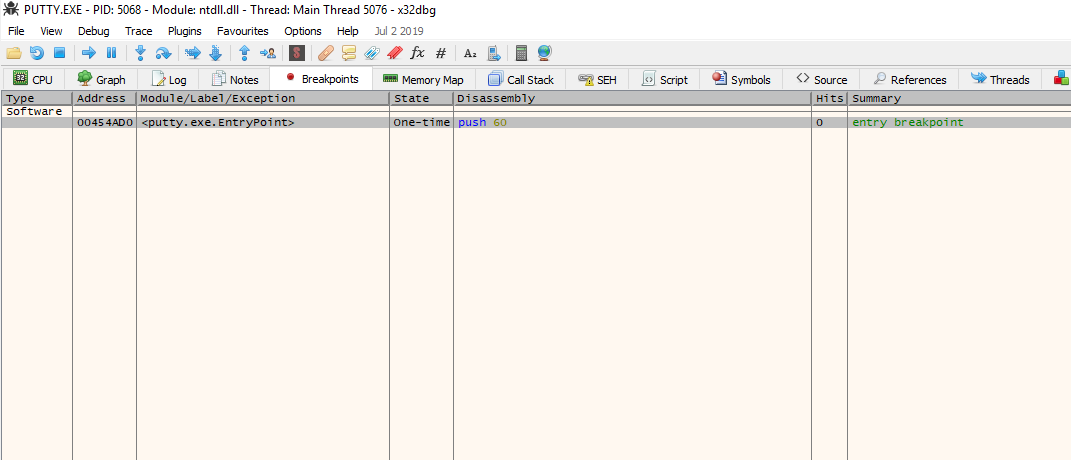Viewport: 1071px width, 460px height.
Task: Open the Help menu
Action: (x=348, y=31)
